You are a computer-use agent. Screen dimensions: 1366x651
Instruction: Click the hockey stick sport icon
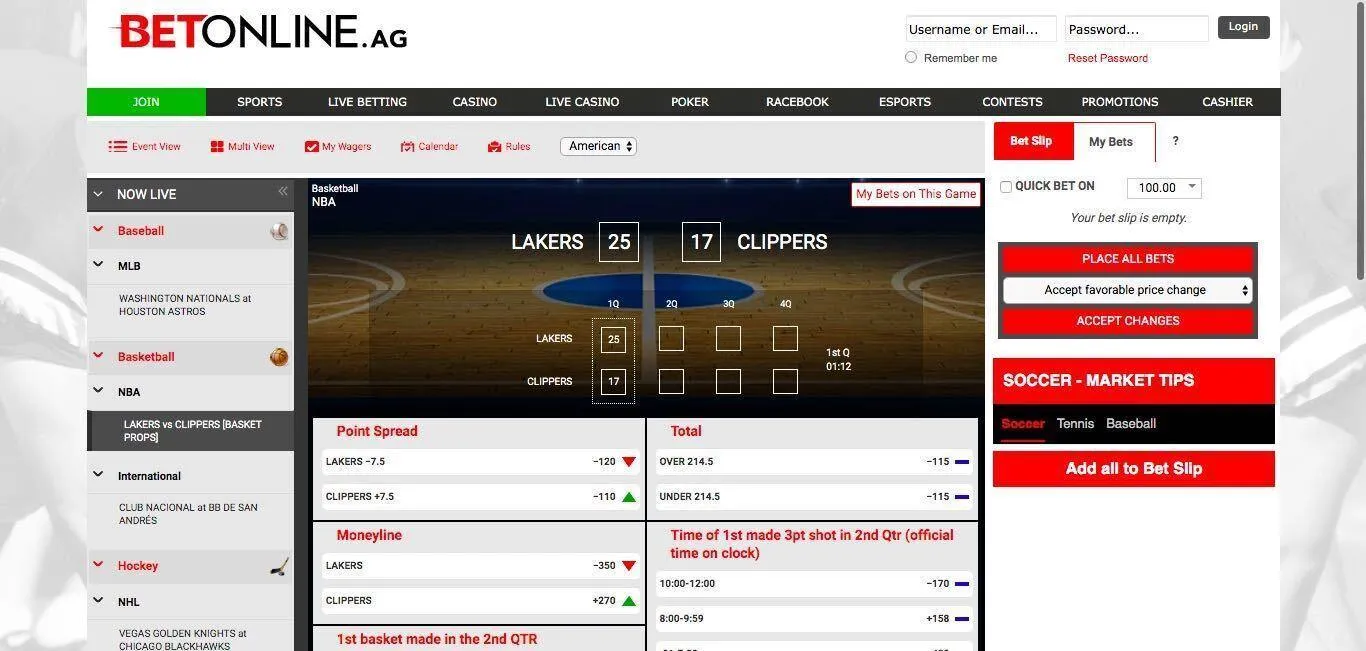pos(279,566)
